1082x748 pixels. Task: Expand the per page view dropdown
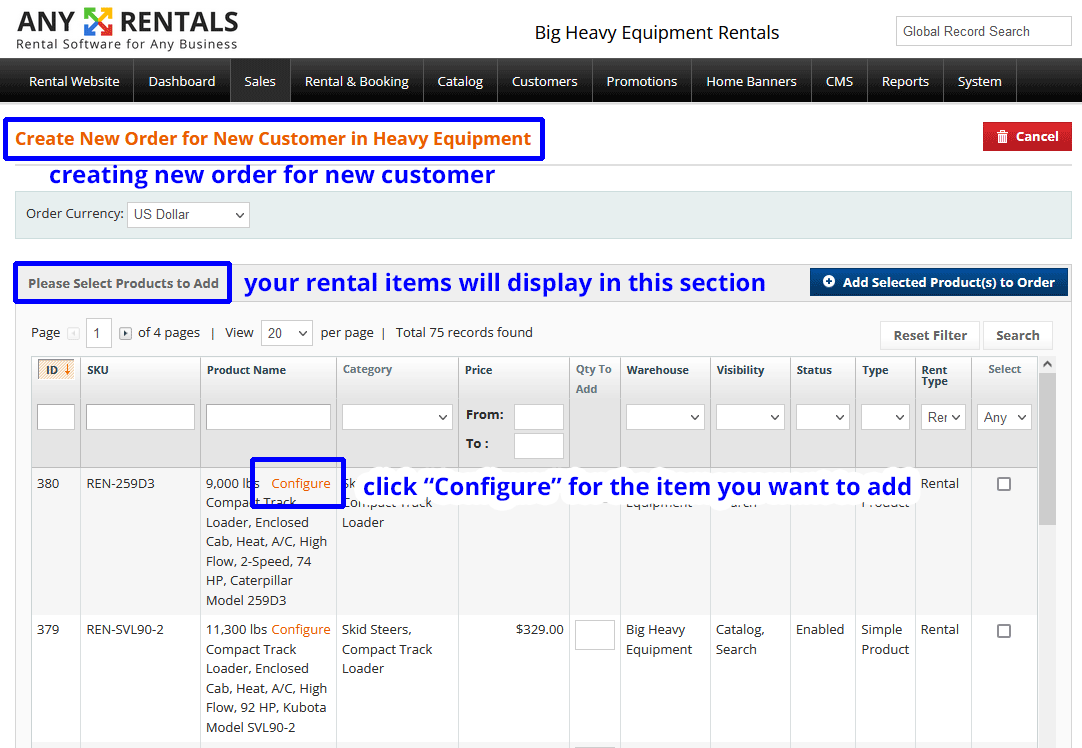[286, 333]
